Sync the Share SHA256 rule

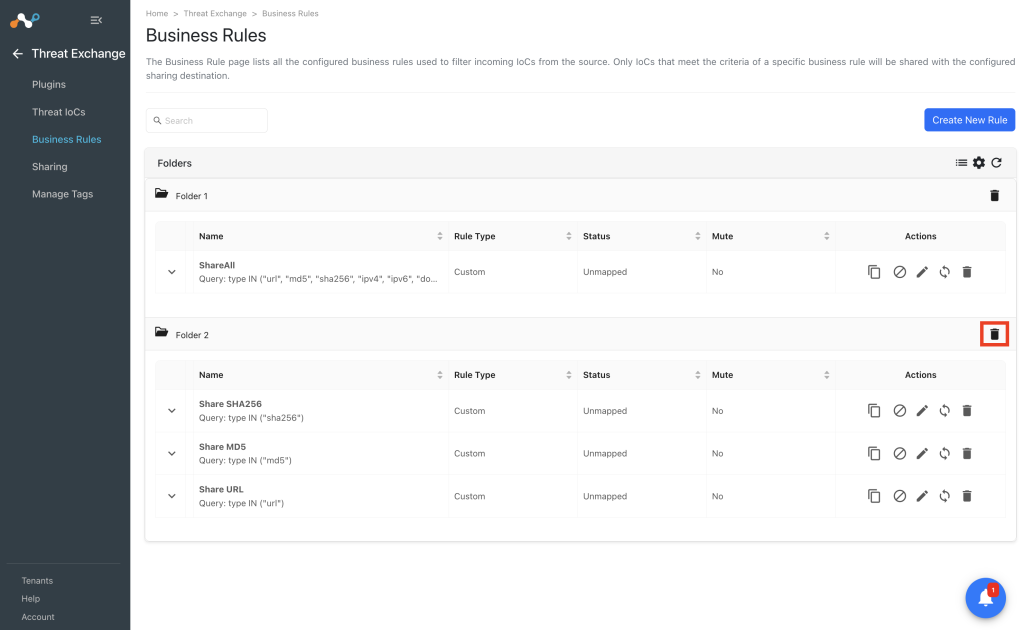point(944,411)
